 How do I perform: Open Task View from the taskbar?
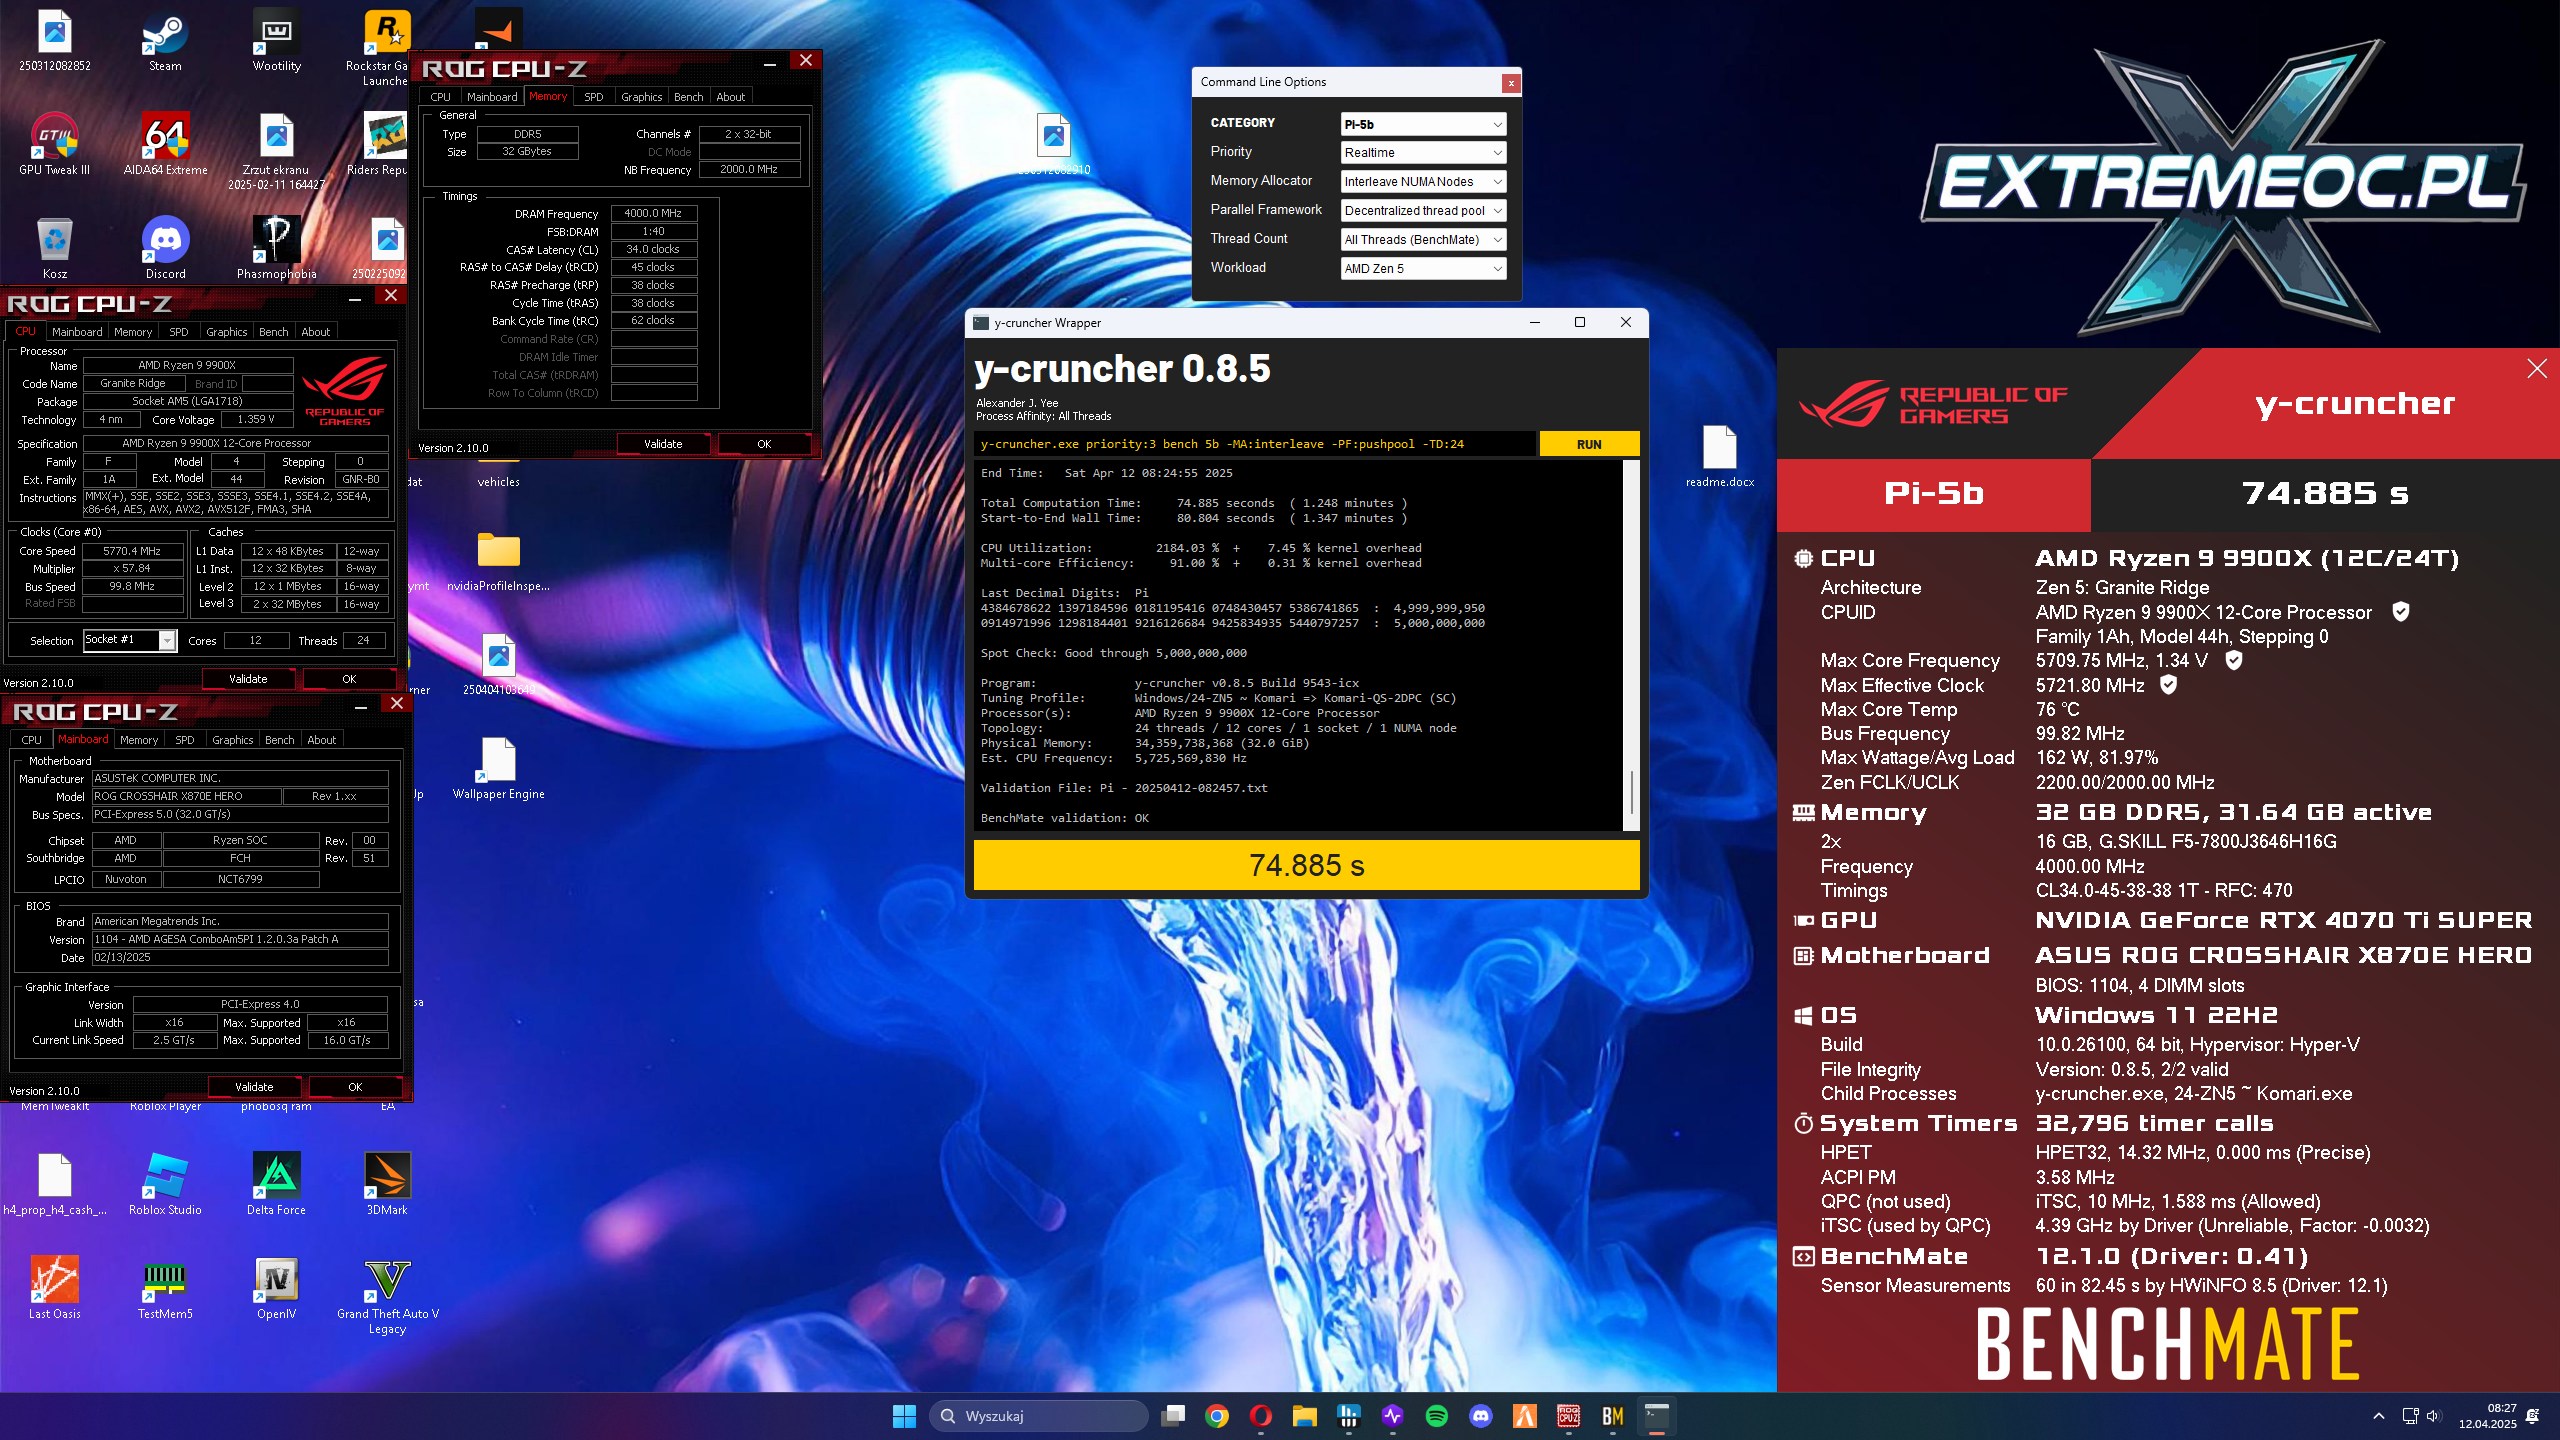click(x=1173, y=1416)
